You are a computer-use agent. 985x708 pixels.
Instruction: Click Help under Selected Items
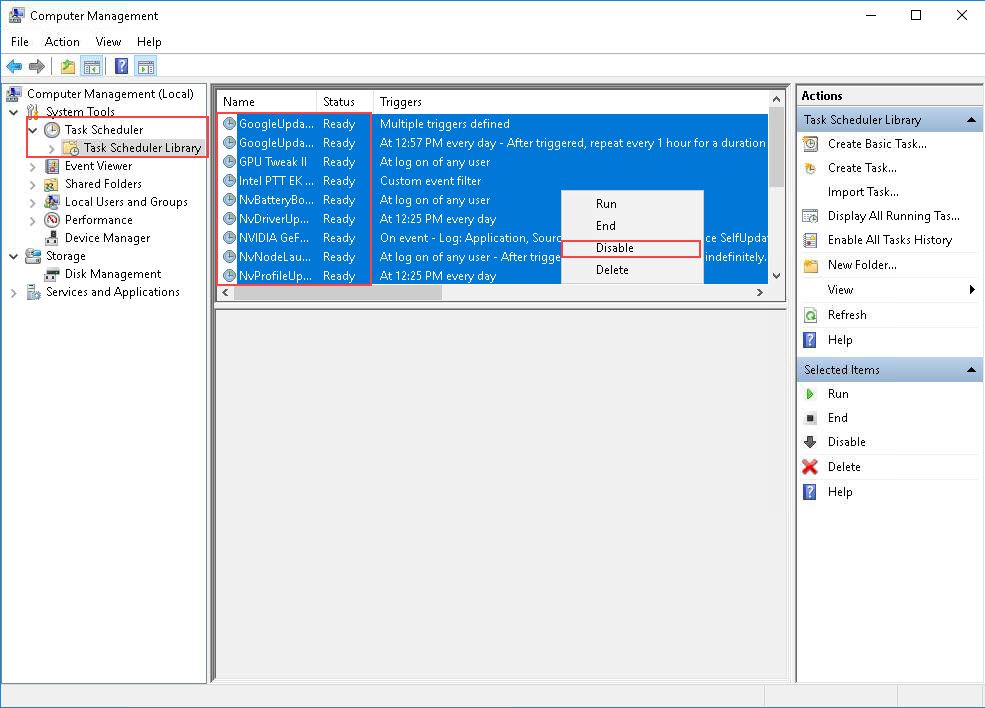pyautogui.click(x=840, y=492)
